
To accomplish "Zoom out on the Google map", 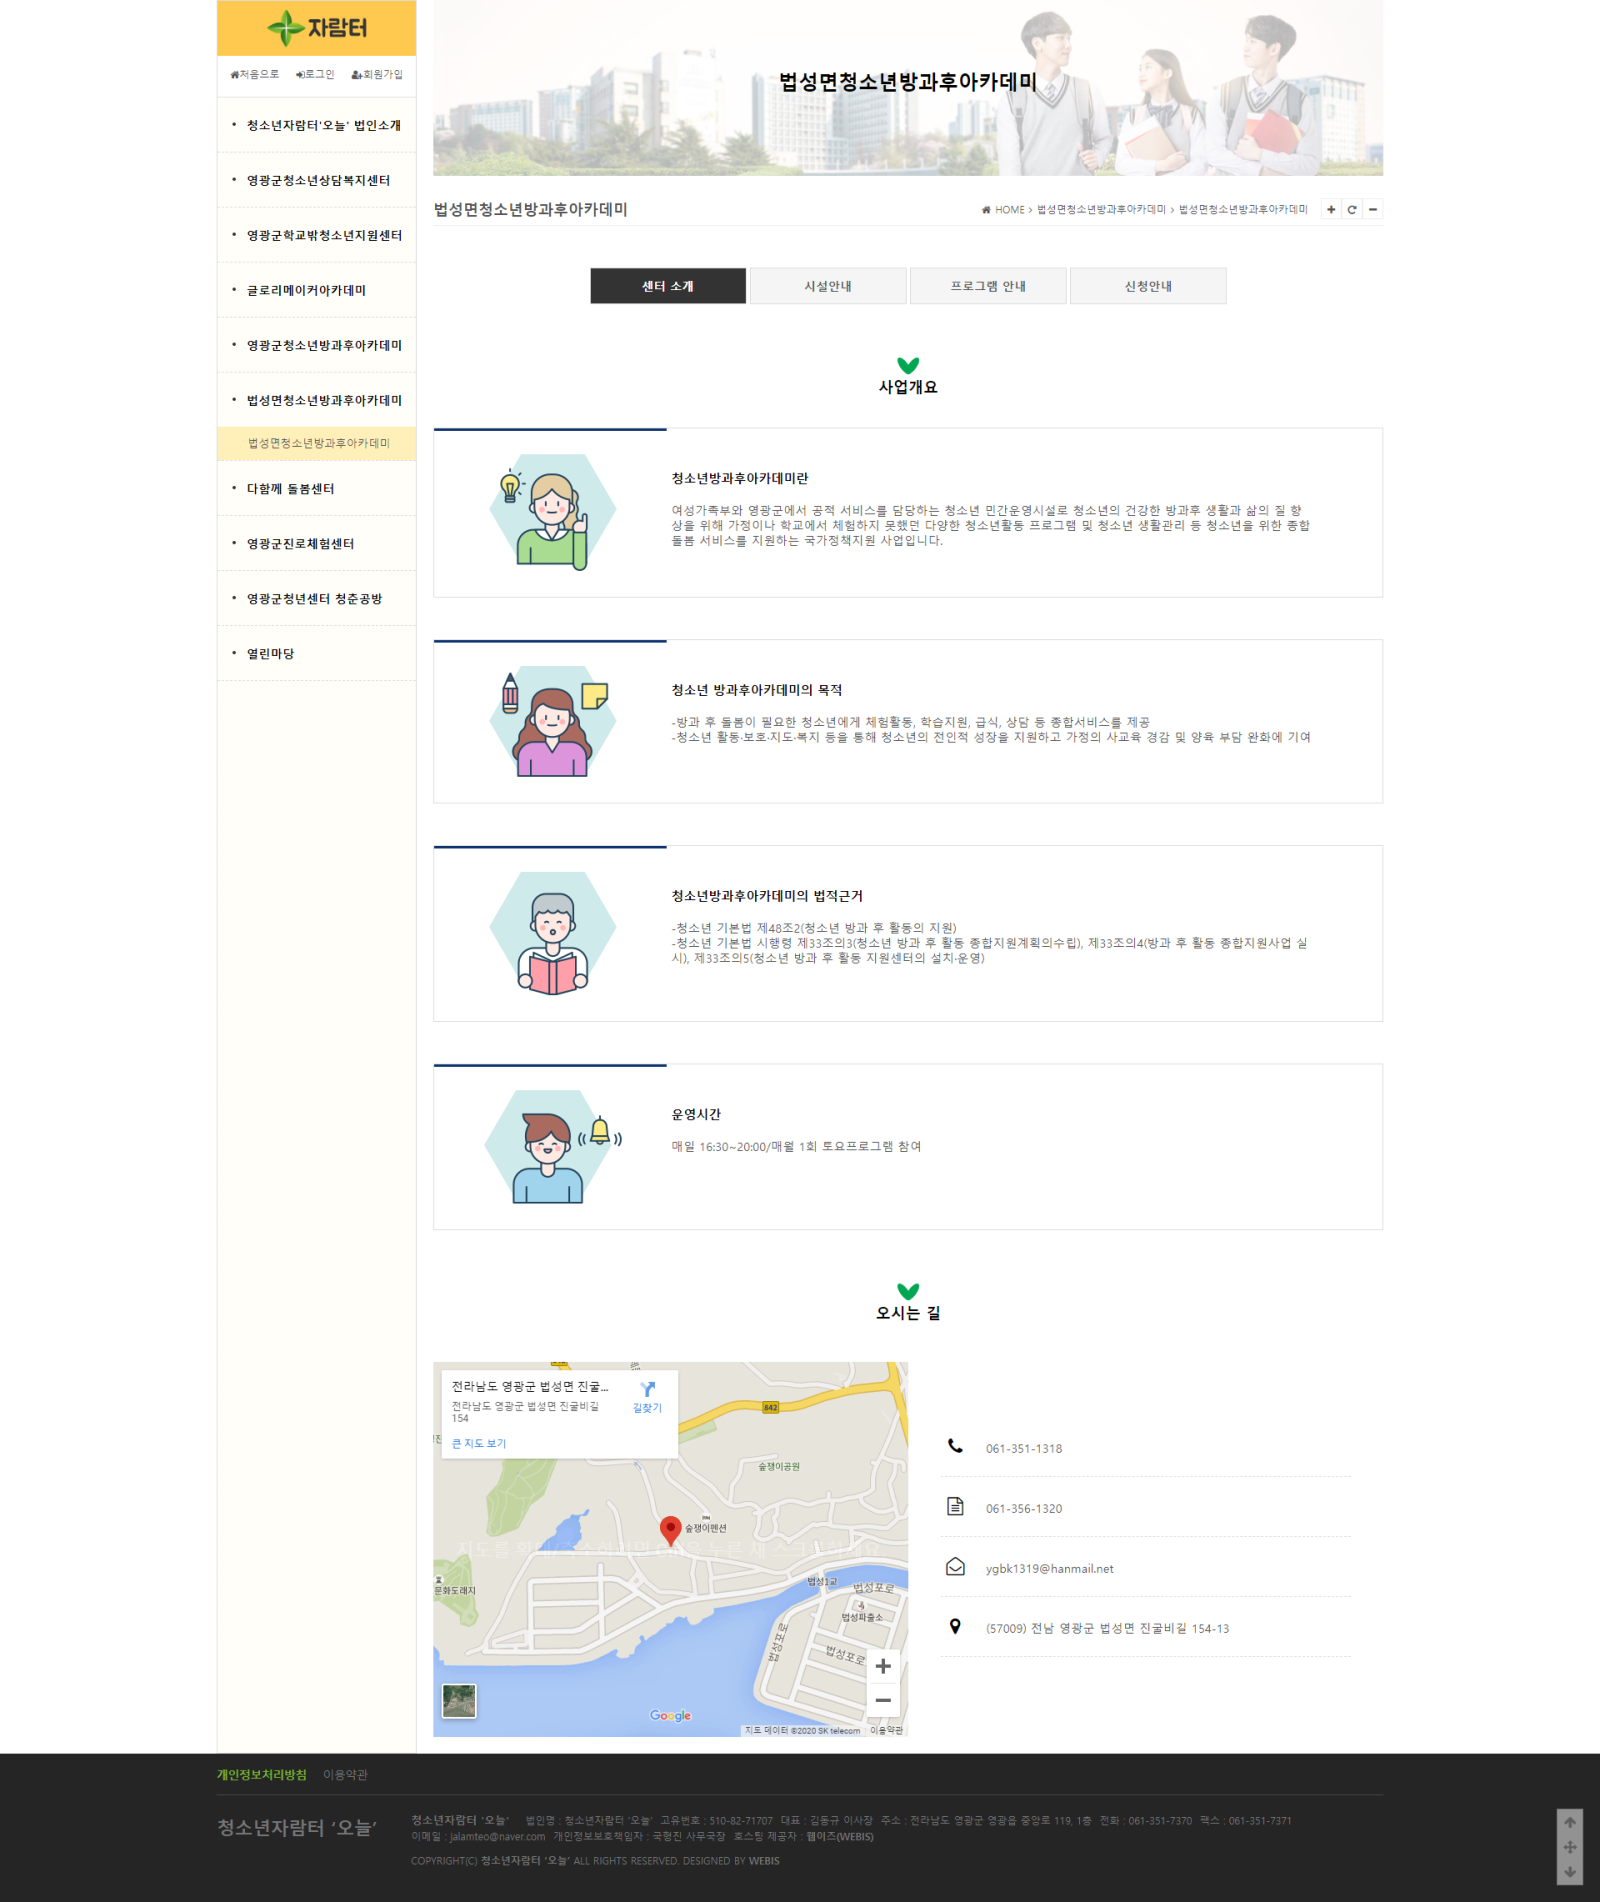I will pyautogui.click(x=883, y=1700).
